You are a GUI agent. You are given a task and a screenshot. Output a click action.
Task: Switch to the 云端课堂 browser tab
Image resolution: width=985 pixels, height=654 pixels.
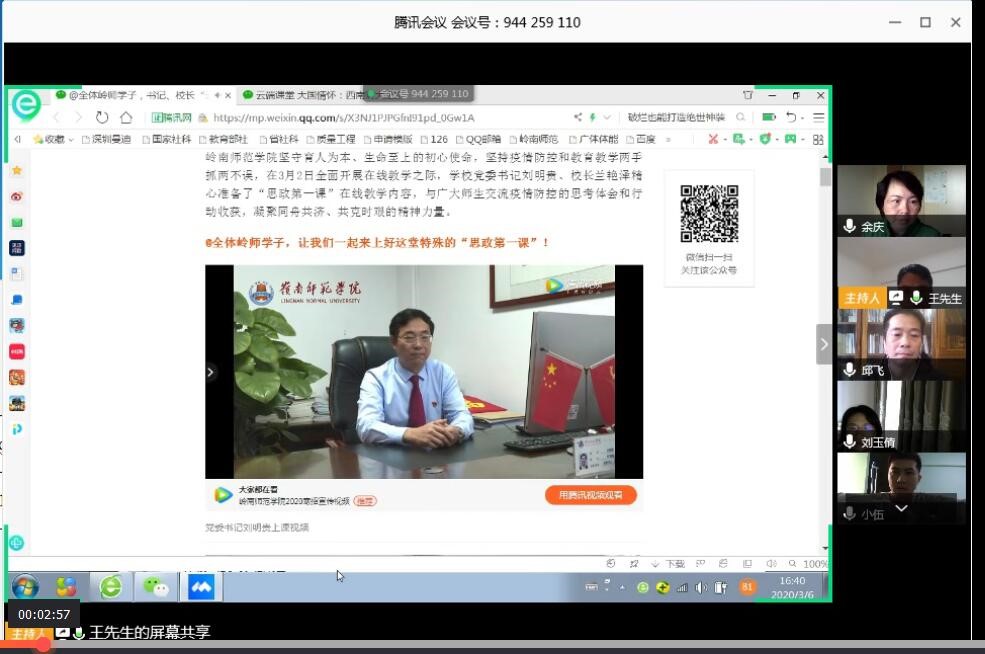pyautogui.click(x=300, y=95)
